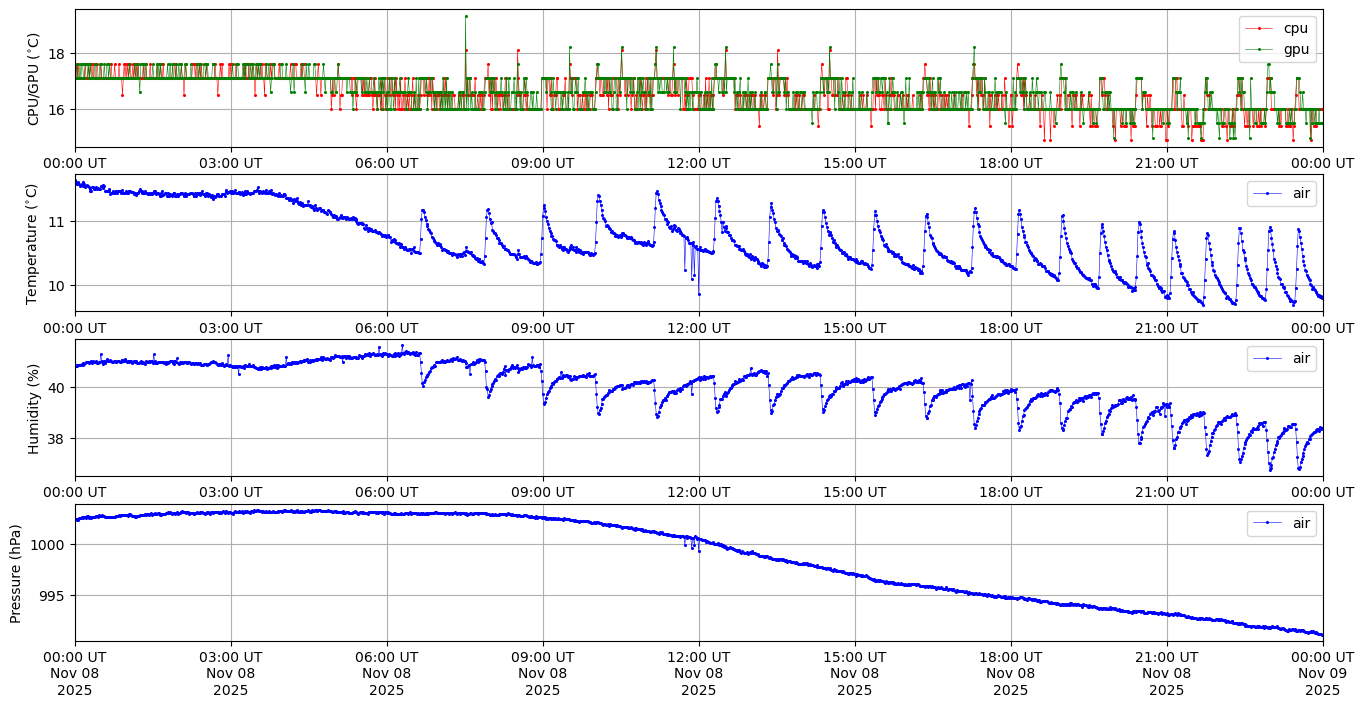Click the CPU/GPU (°C) y-axis label

point(33,79)
